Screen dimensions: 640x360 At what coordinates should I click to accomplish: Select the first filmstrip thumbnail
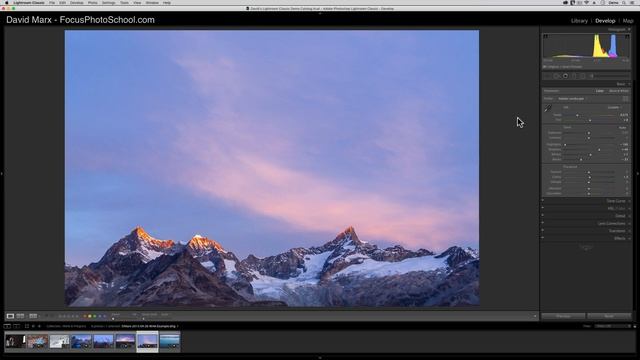(x=15, y=341)
